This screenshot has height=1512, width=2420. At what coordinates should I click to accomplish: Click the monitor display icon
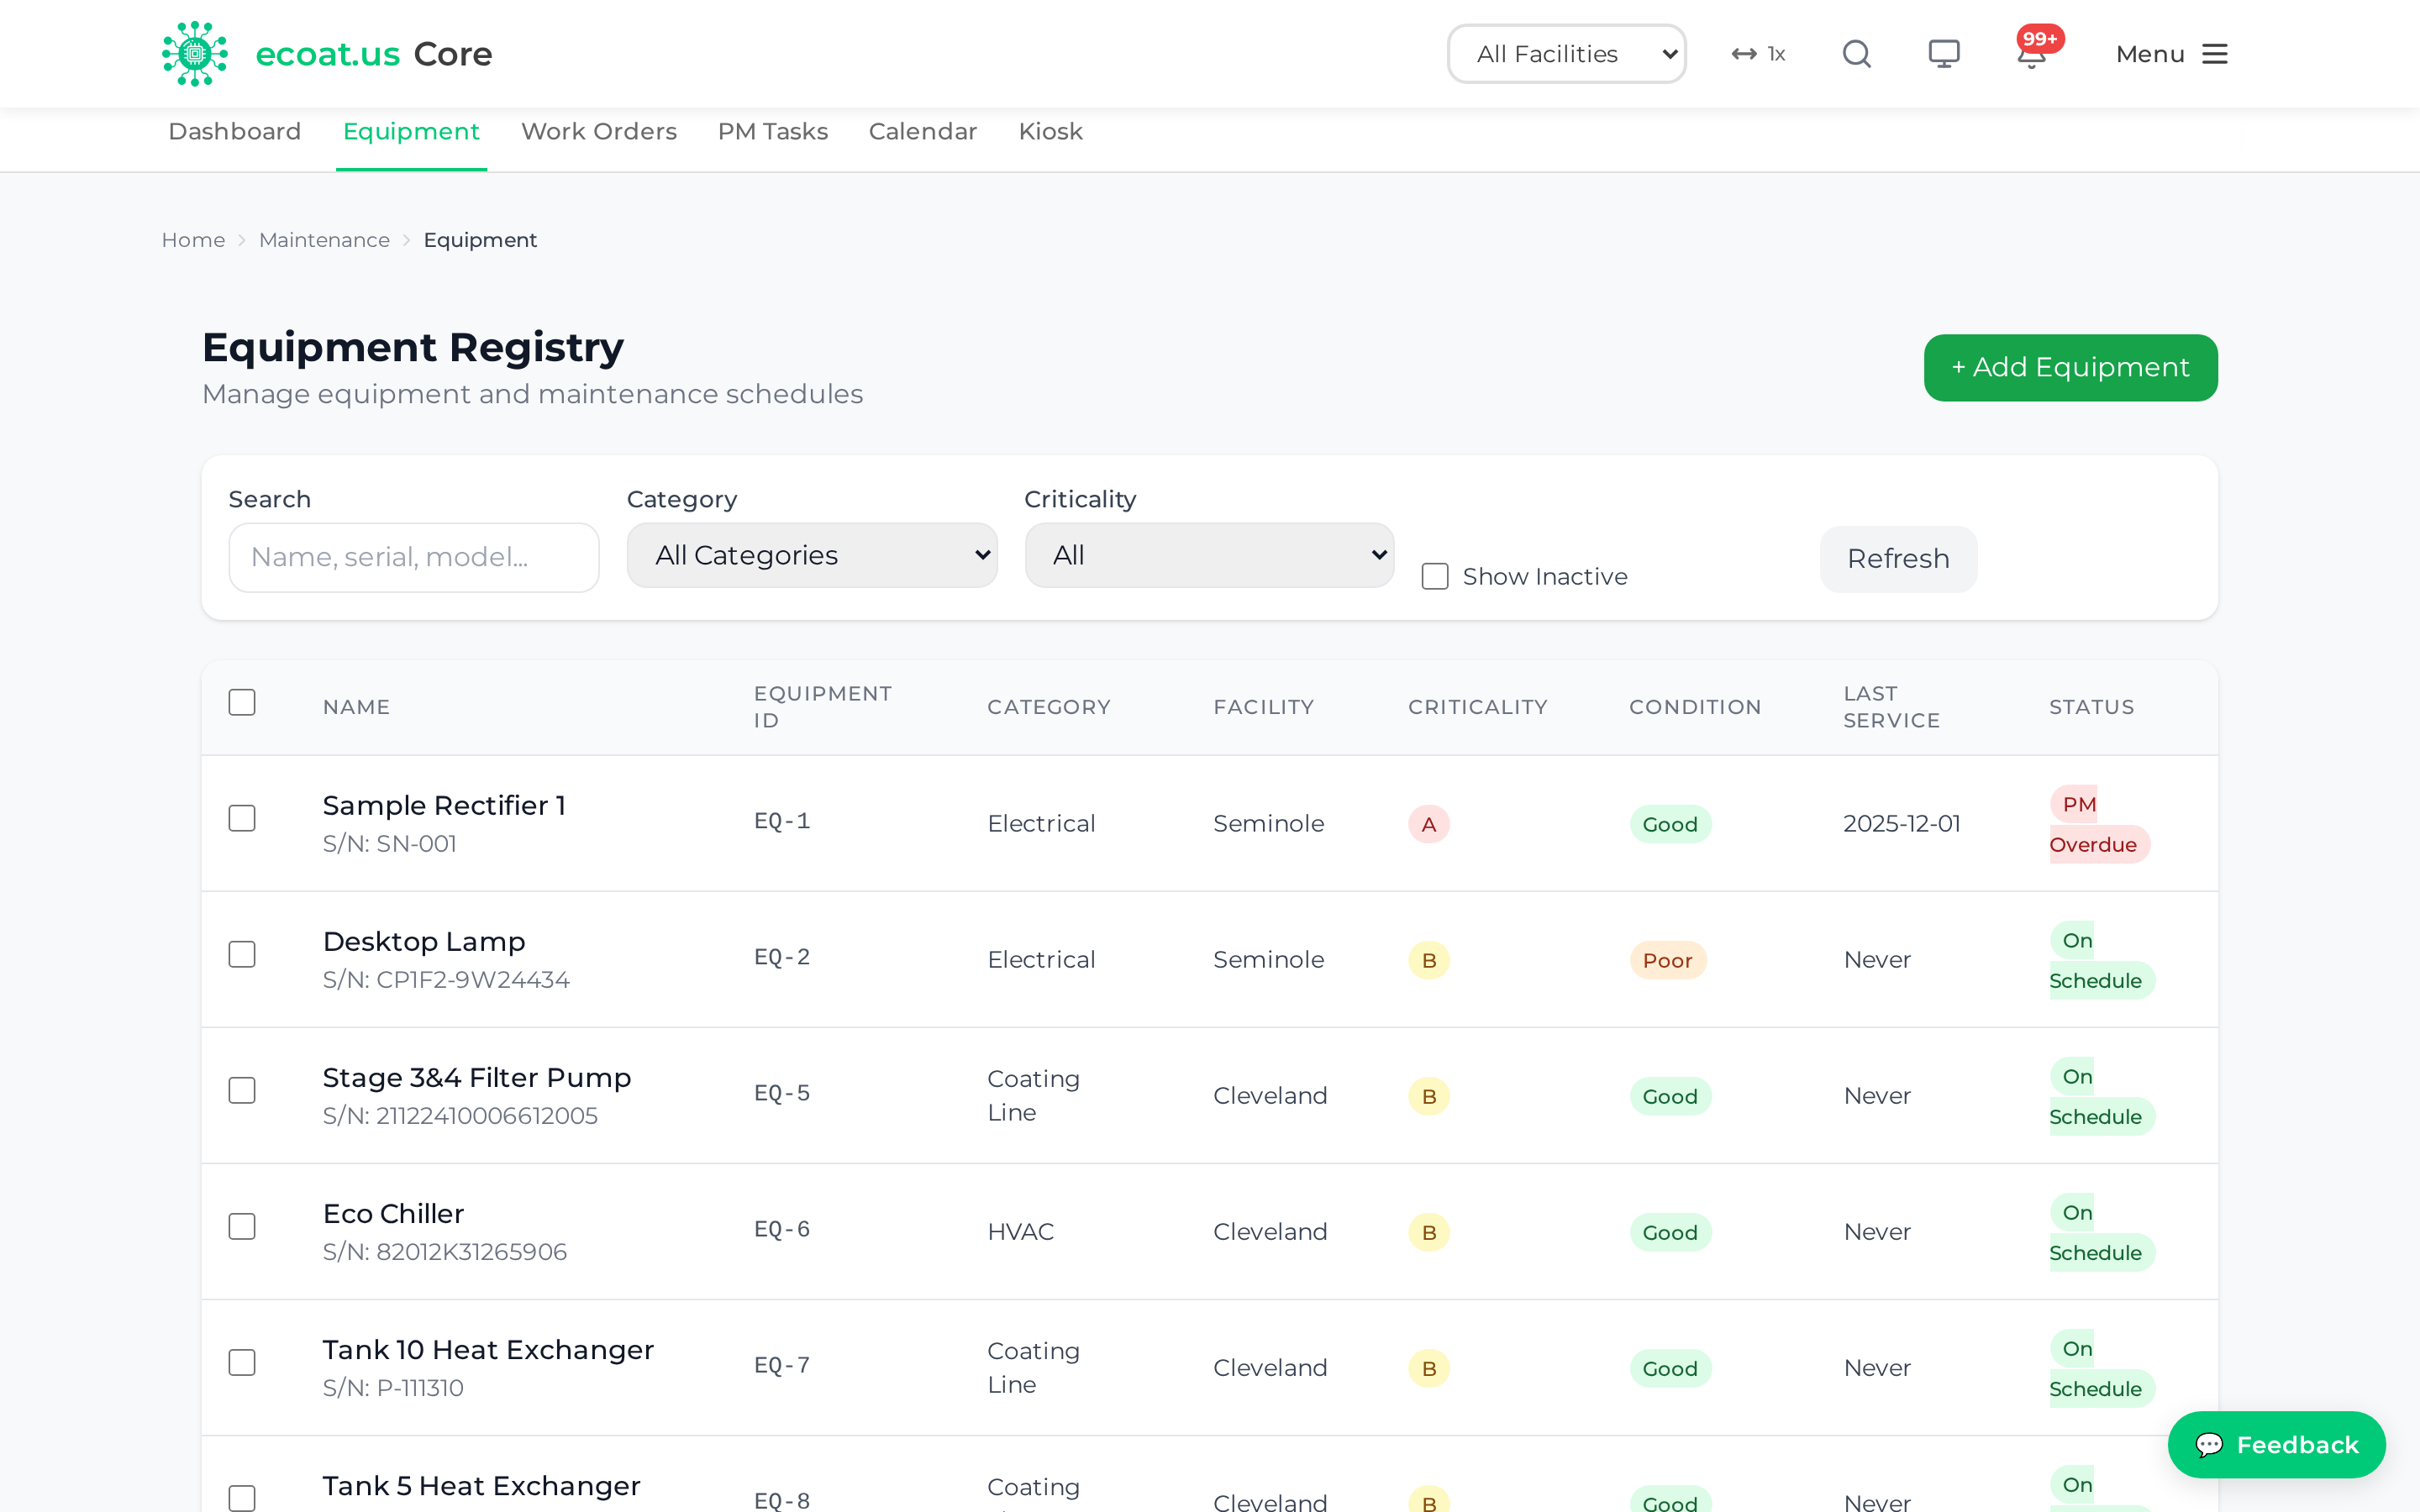click(x=1944, y=54)
